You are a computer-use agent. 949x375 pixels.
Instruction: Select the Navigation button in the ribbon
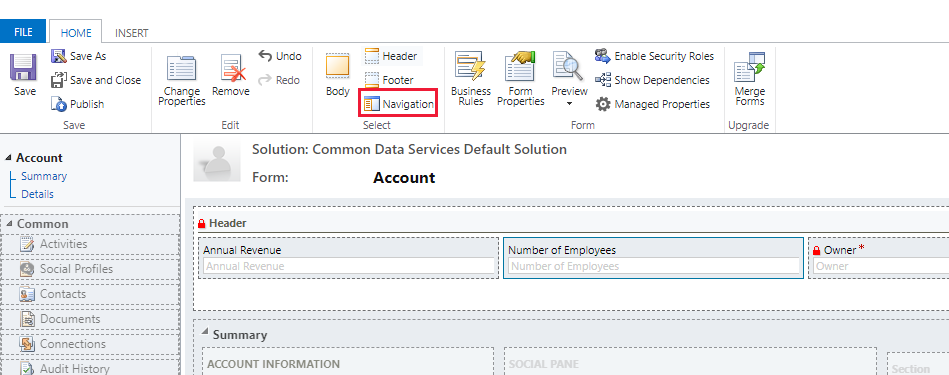[399, 104]
